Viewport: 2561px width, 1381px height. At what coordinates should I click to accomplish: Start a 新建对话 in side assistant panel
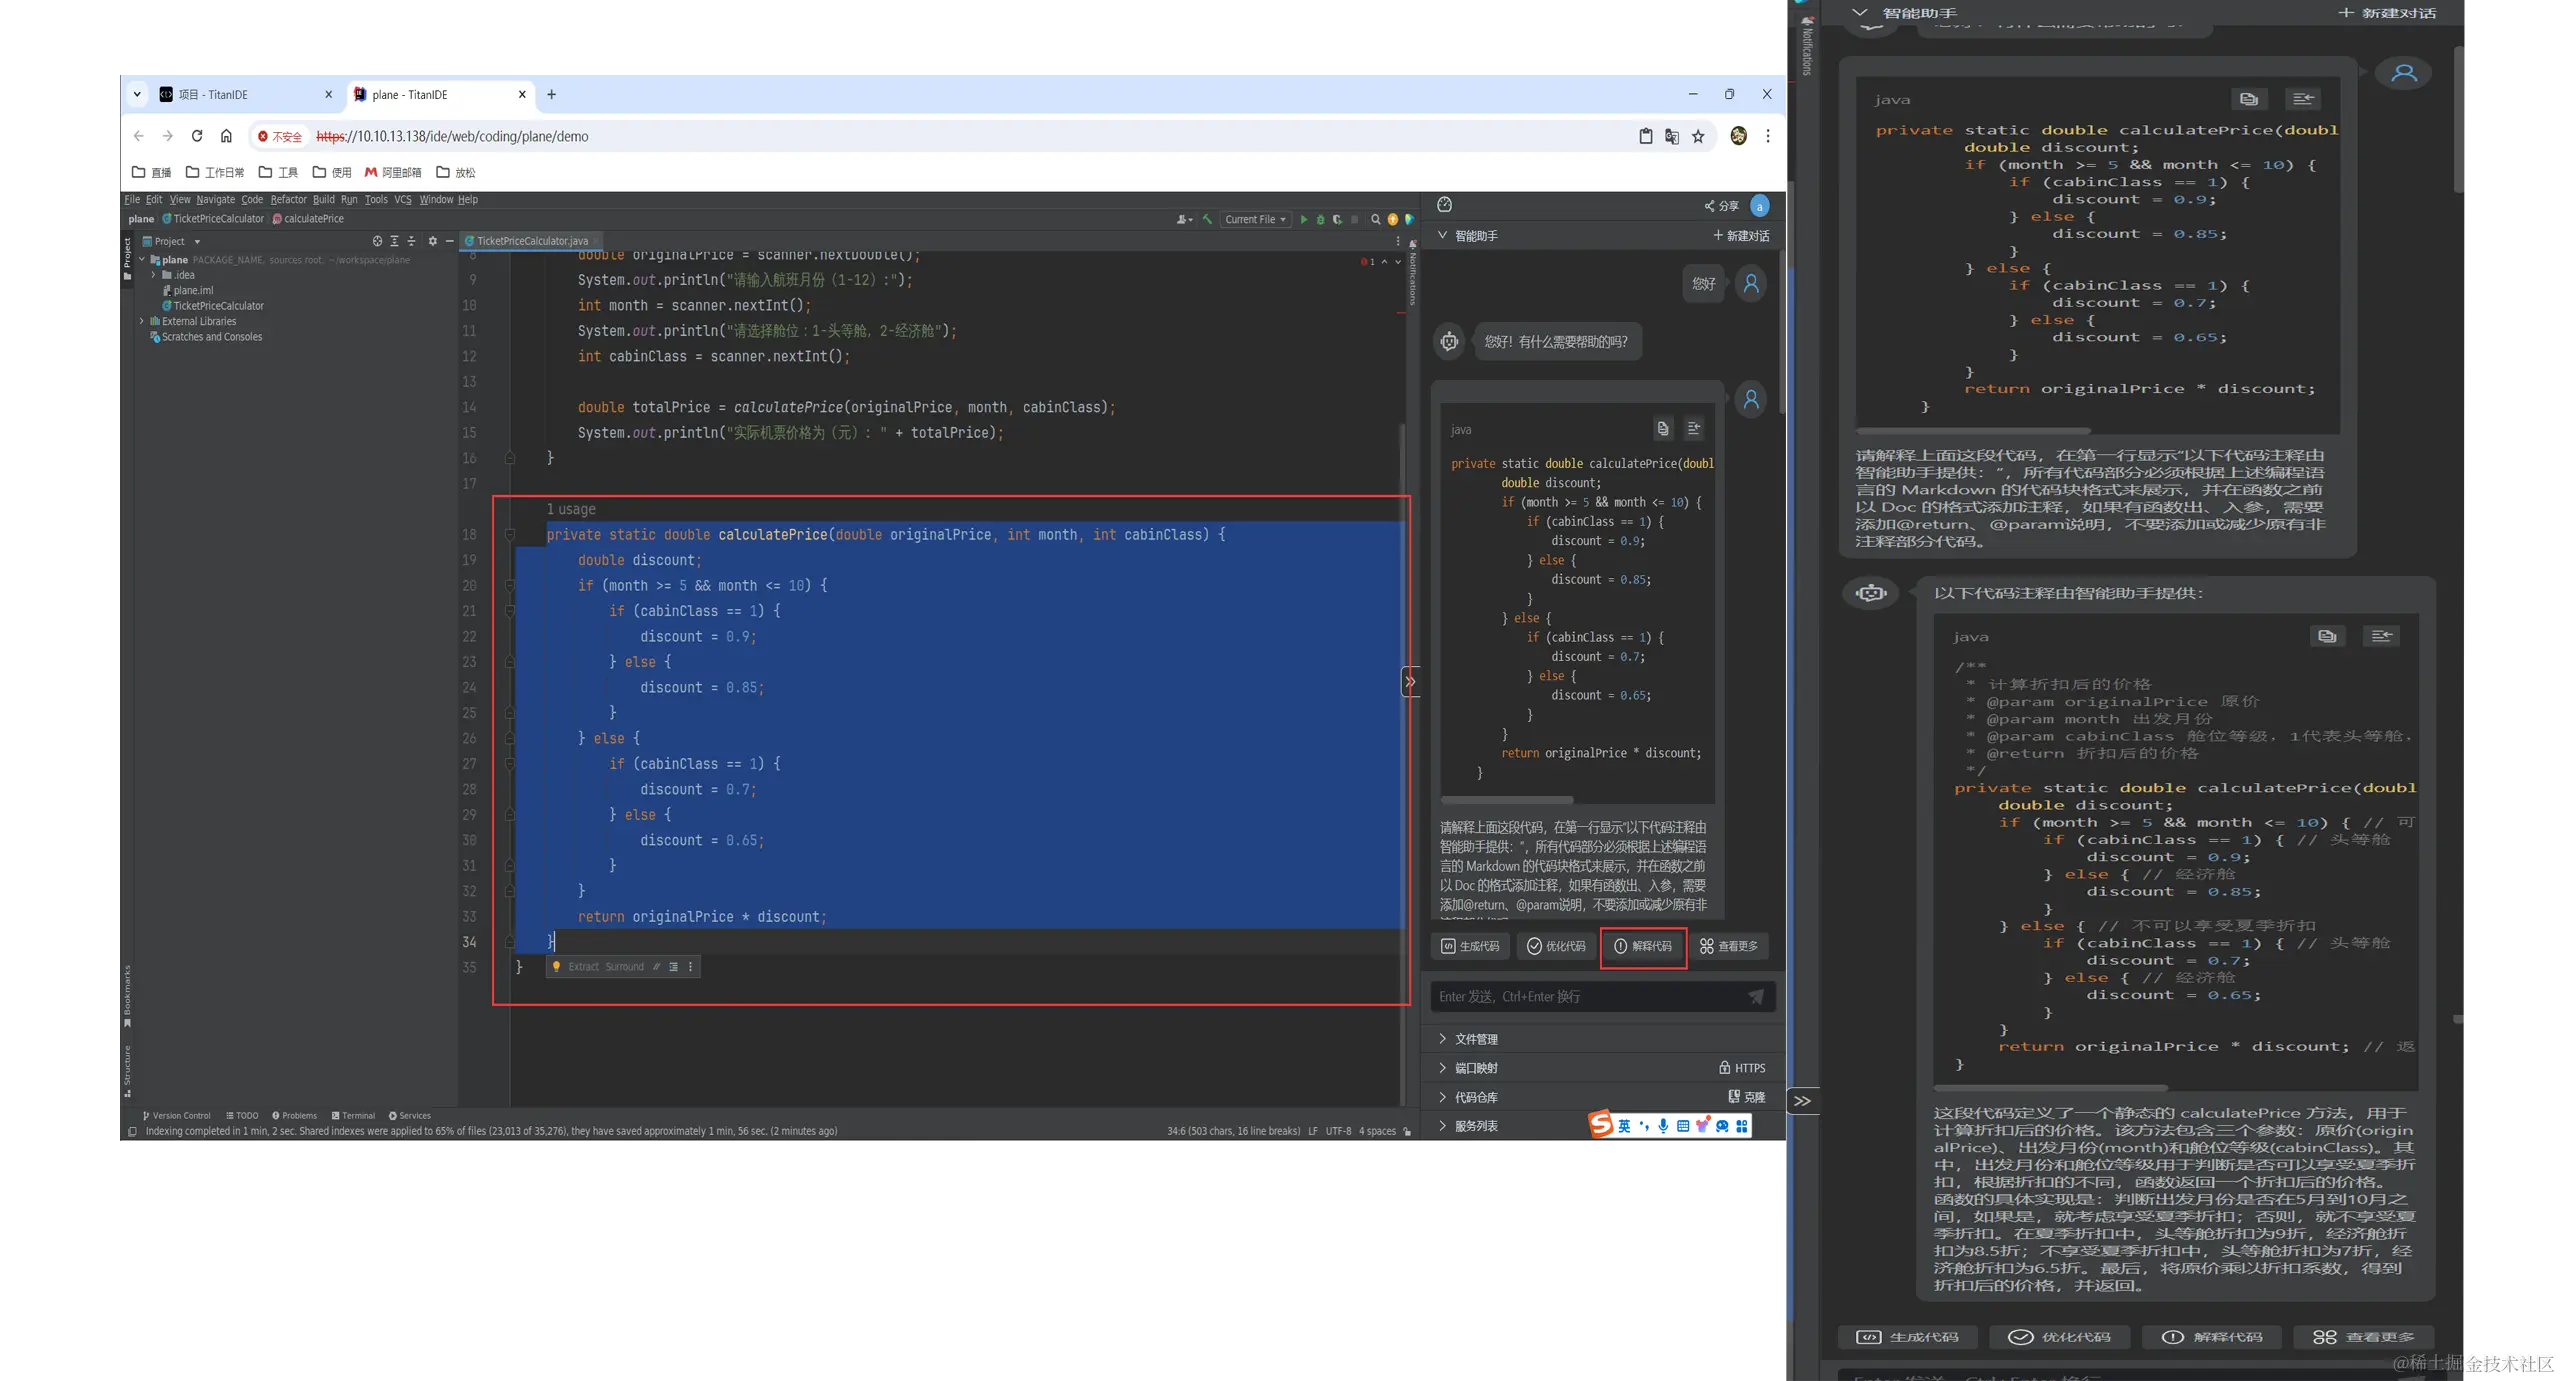pos(1741,235)
